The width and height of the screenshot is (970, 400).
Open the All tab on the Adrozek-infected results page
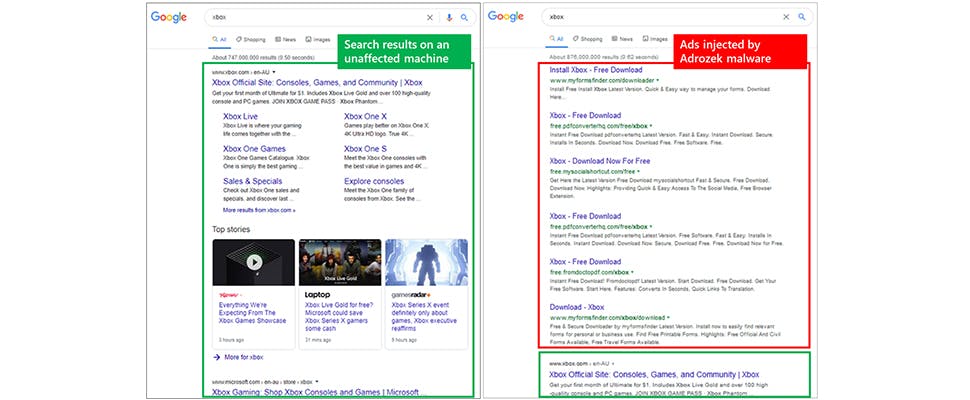click(x=556, y=39)
